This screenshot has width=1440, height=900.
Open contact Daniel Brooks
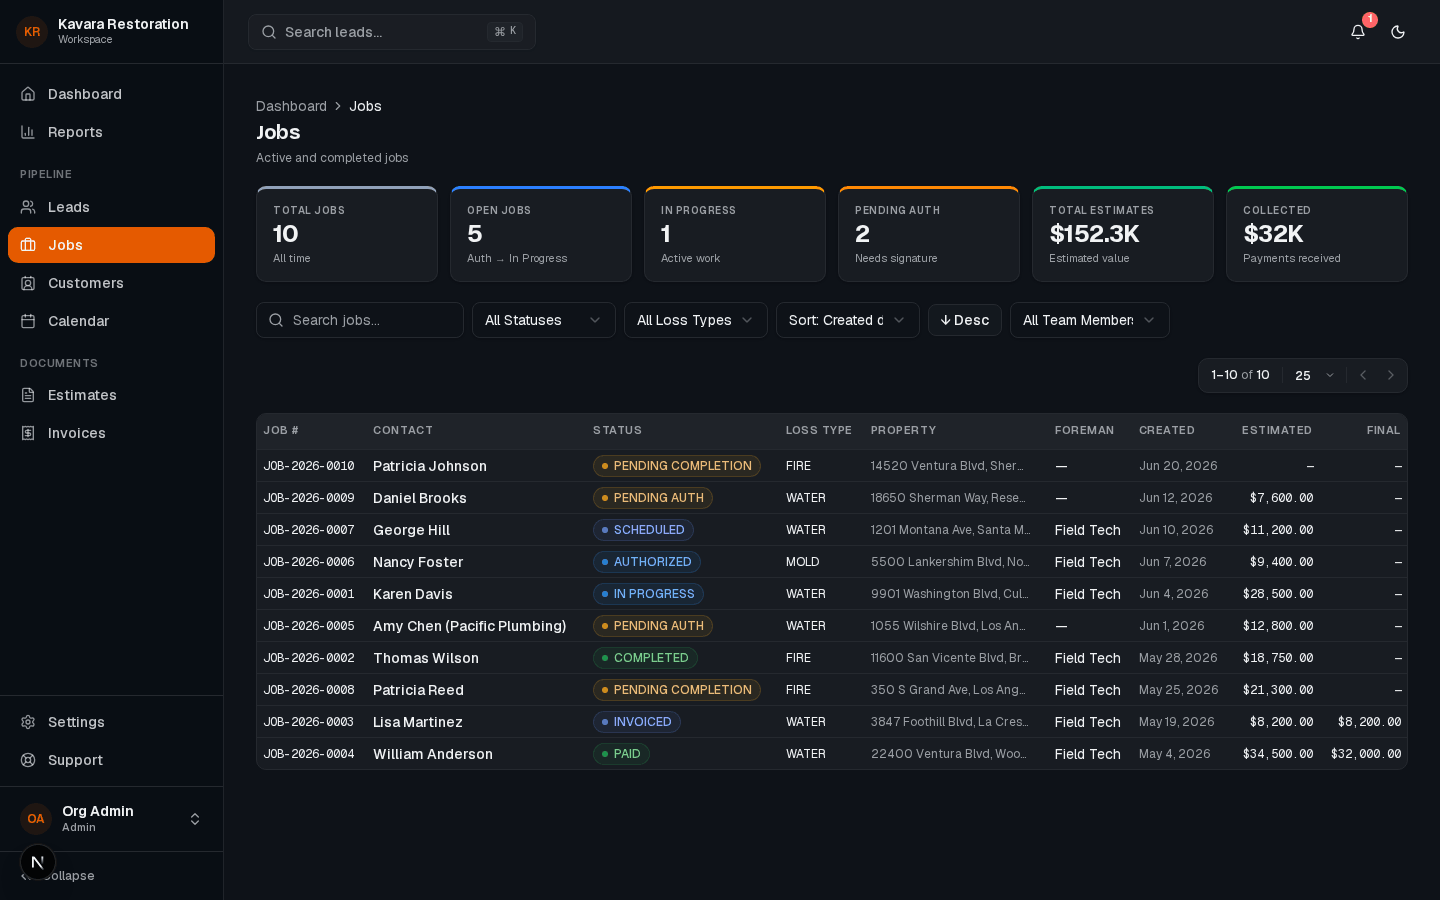[420, 498]
